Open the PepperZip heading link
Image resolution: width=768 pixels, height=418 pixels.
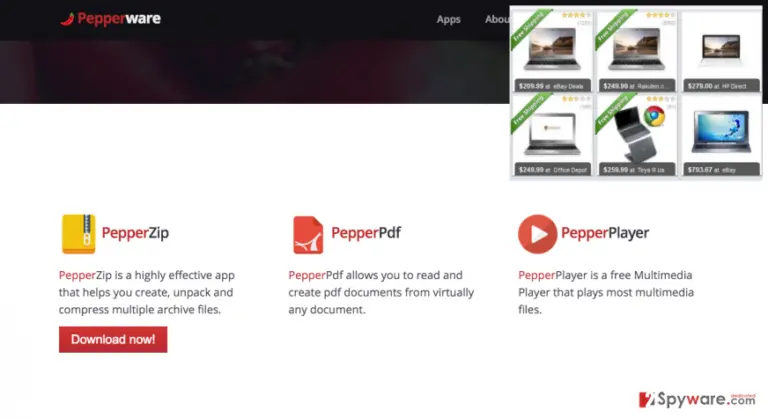pos(135,233)
